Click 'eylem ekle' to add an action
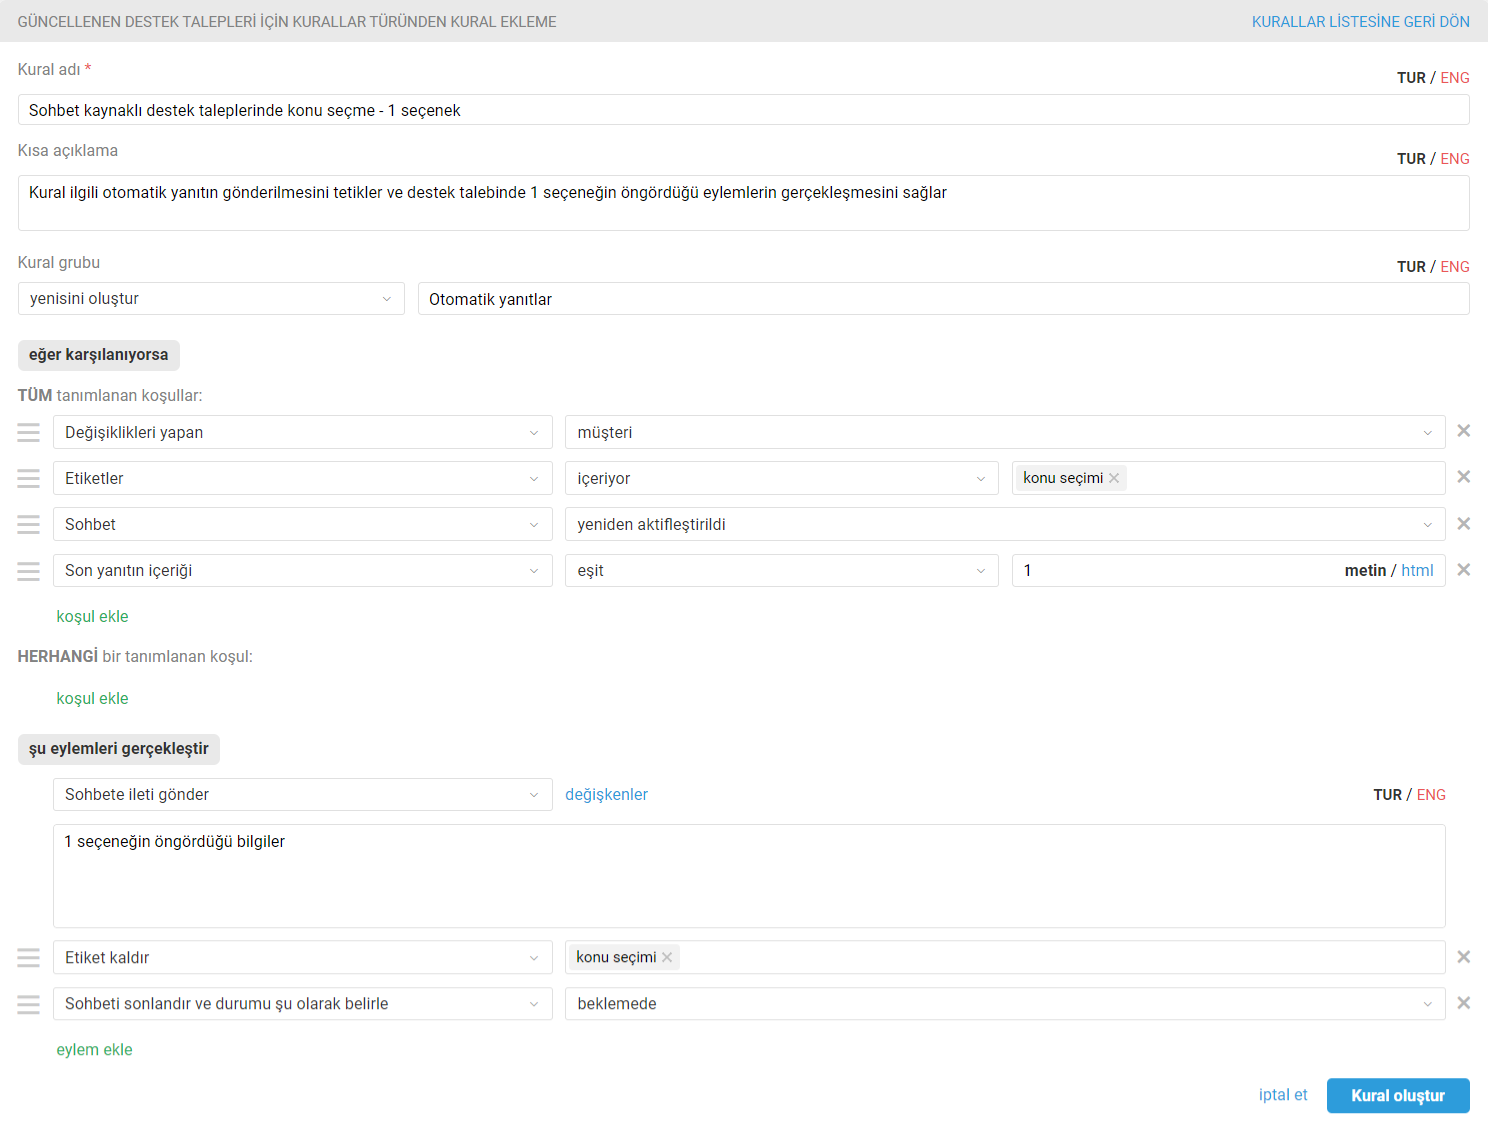Viewport: 1488px width, 1132px height. [94, 1049]
